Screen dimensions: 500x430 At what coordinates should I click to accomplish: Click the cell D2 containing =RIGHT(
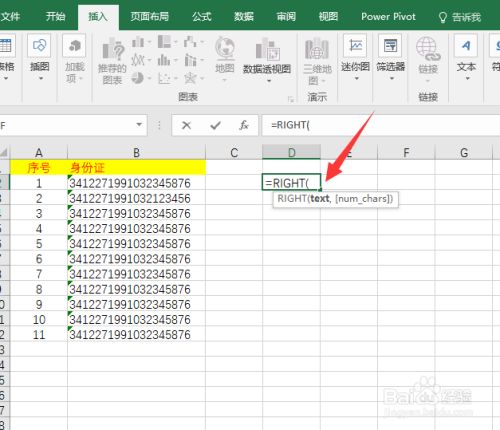pyautogui.click(x=291, y=183)
